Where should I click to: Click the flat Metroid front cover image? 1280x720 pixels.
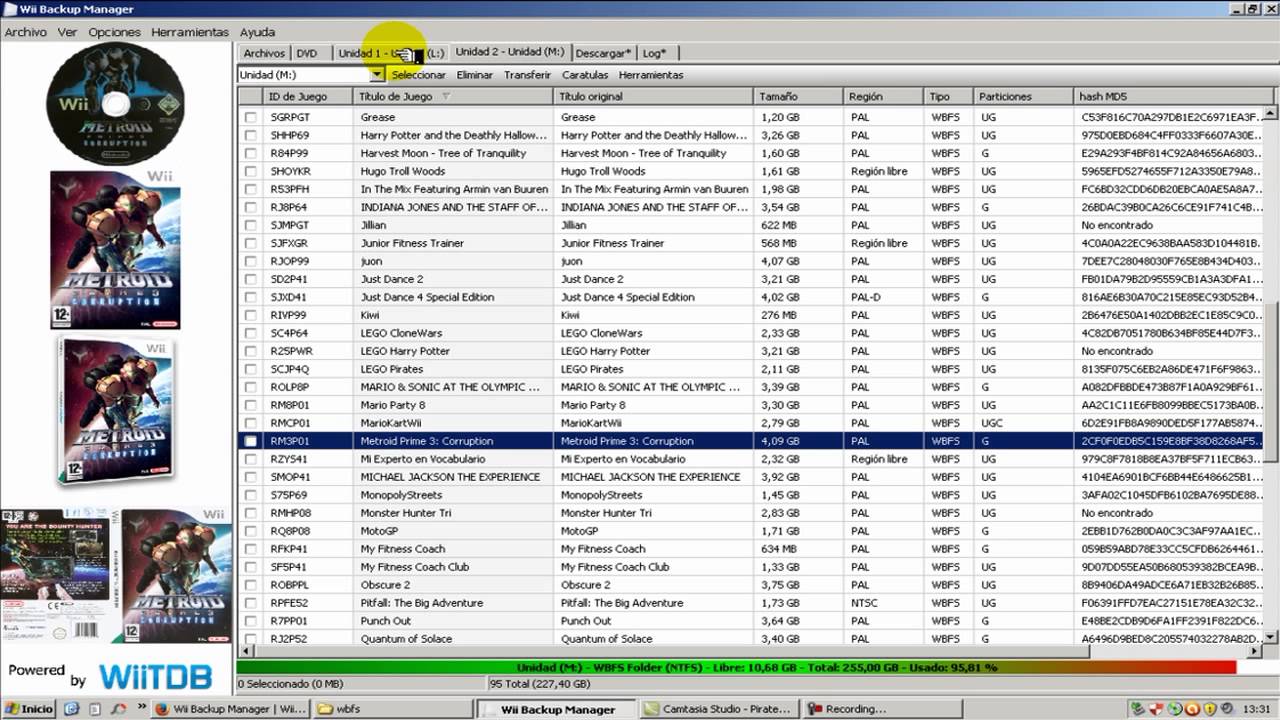point(115,249)
